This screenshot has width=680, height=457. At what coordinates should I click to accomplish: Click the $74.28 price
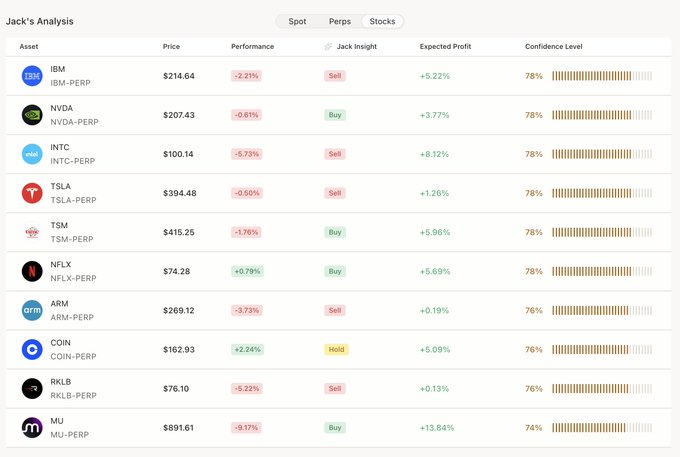coord(177,271)
